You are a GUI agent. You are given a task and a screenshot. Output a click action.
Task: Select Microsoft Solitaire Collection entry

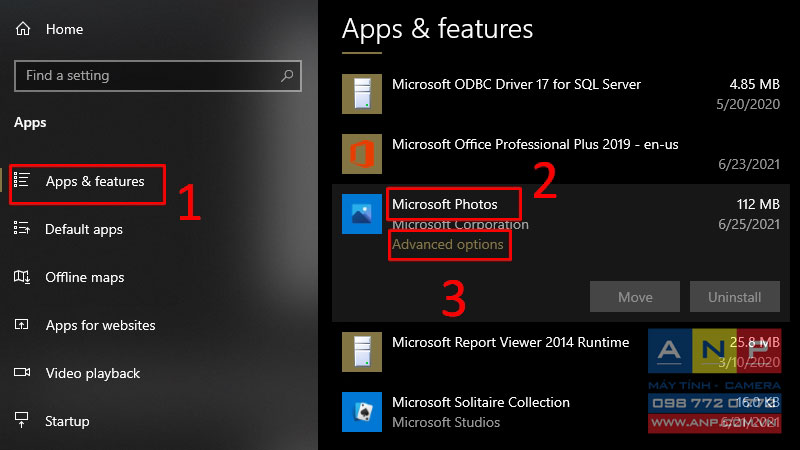[481, 402]
